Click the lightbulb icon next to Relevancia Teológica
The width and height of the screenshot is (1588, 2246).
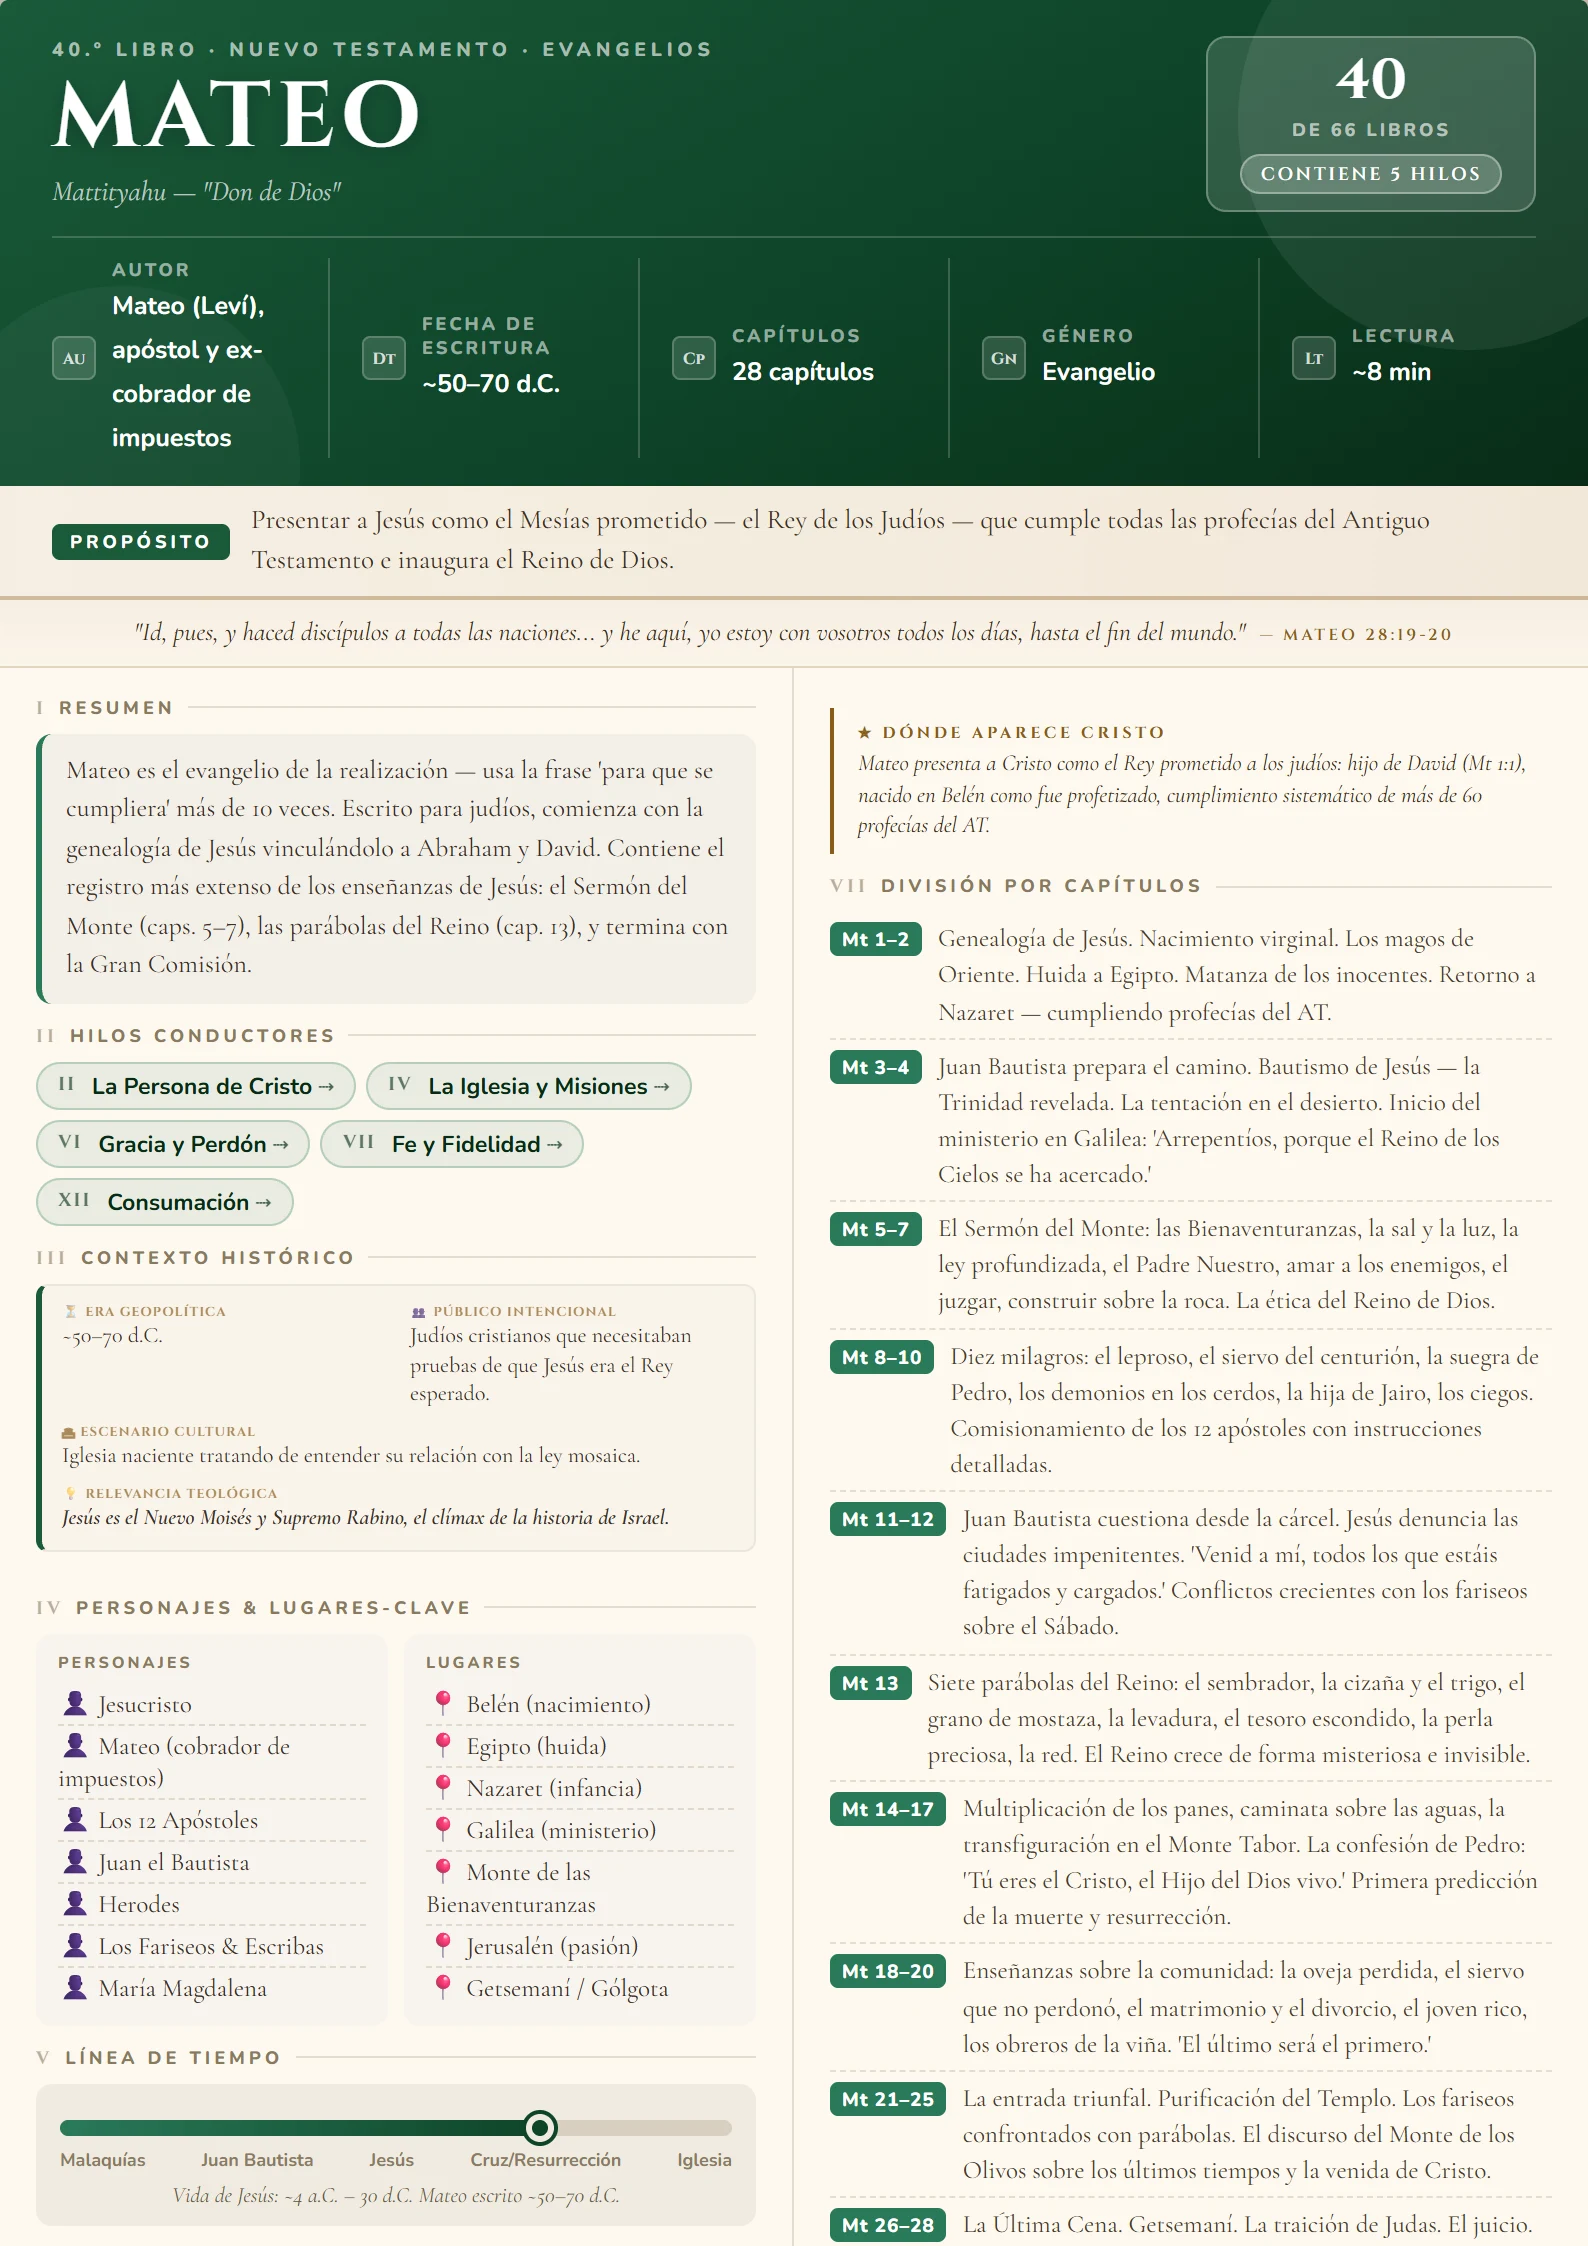pyautogui.click(x=71, y=1493)
